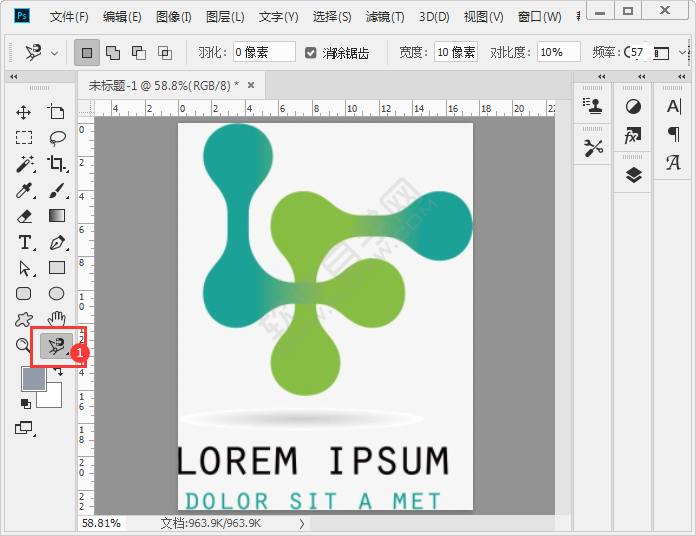Expand the collapsed tools panel arrows
696x536 pixels.
[14, 77]
